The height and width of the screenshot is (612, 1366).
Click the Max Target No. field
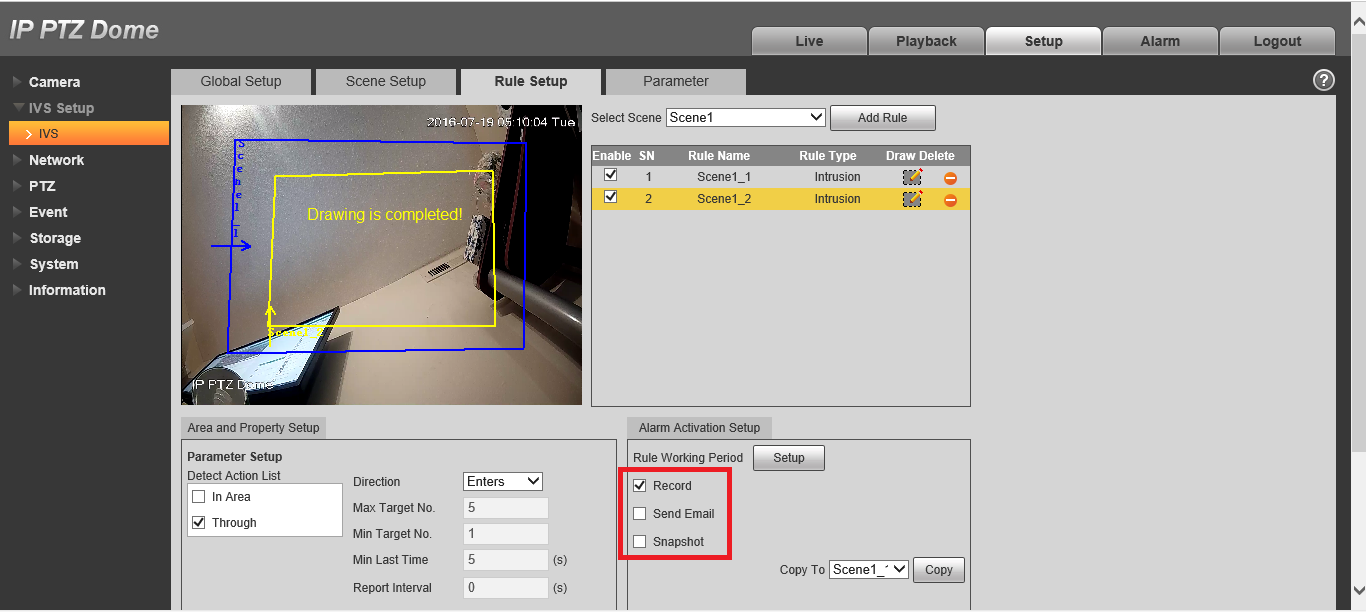tap(506, 508)
